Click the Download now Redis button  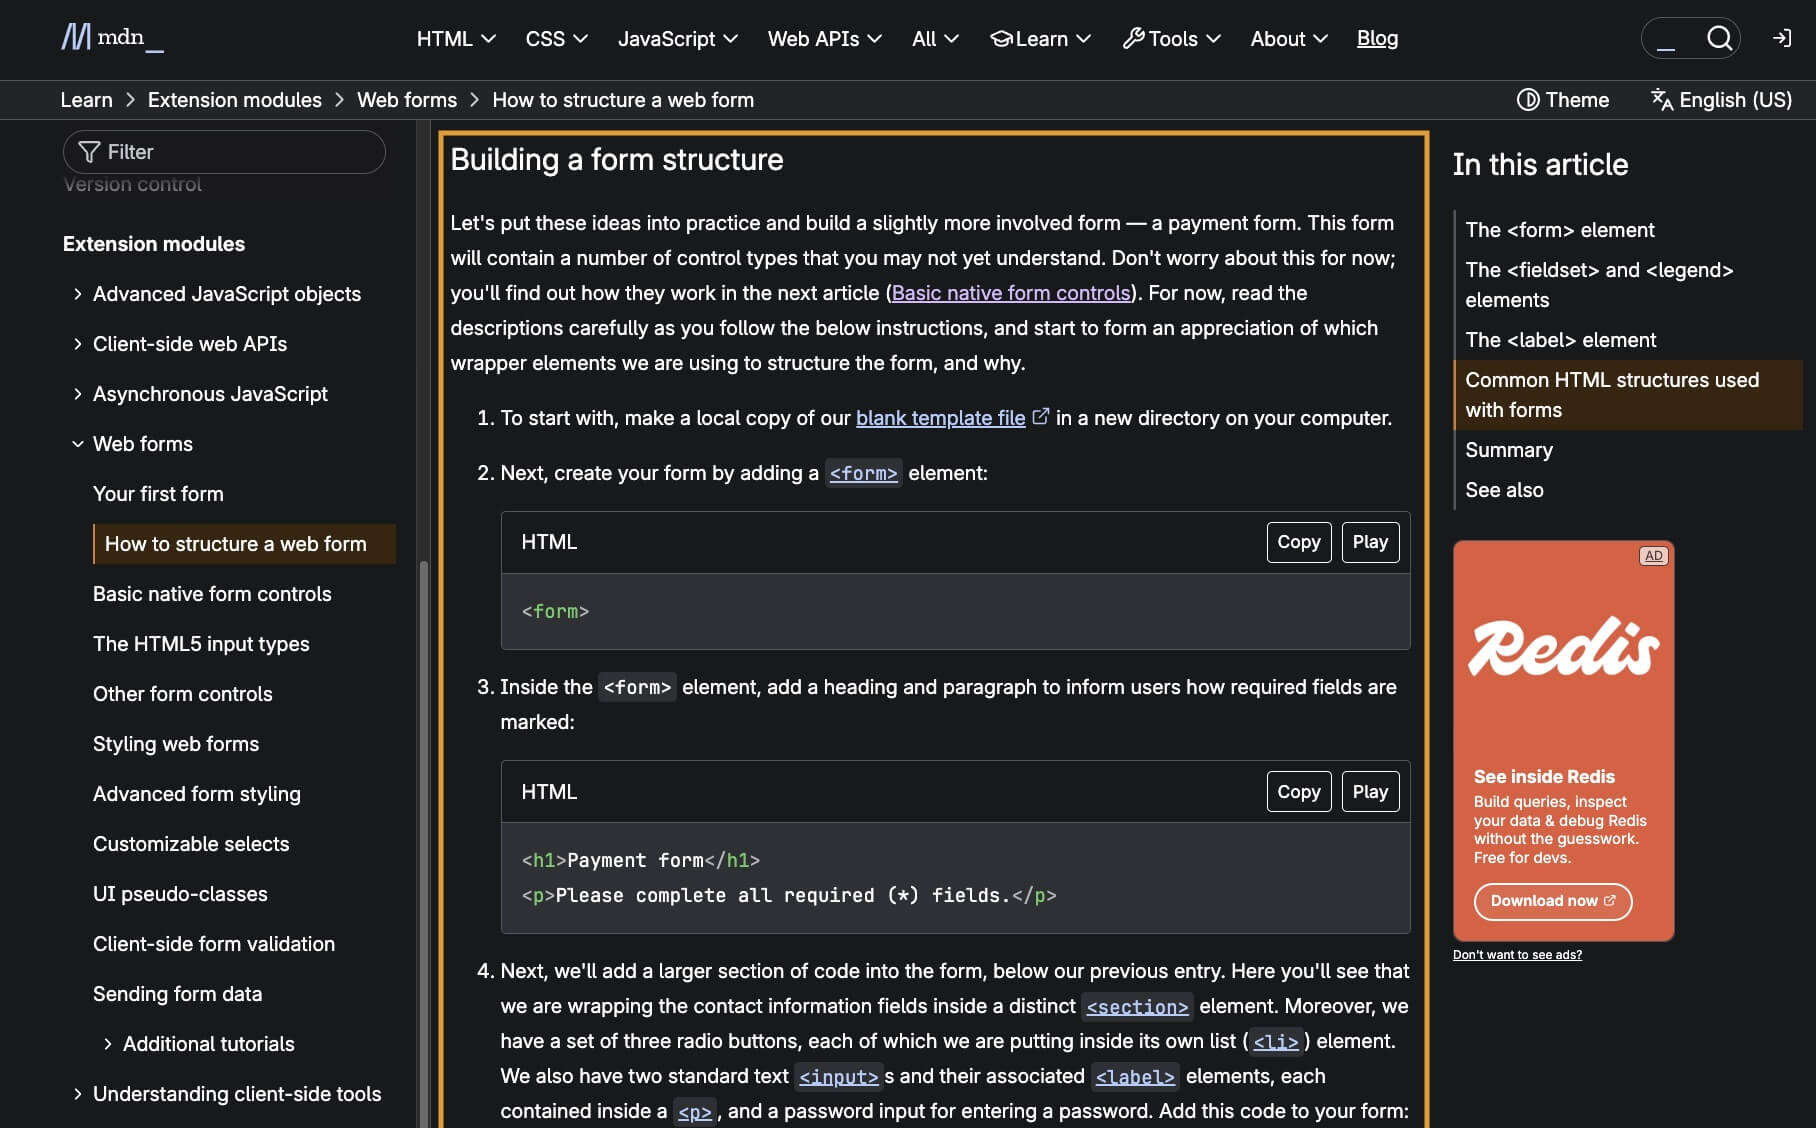pos(1552,901)
